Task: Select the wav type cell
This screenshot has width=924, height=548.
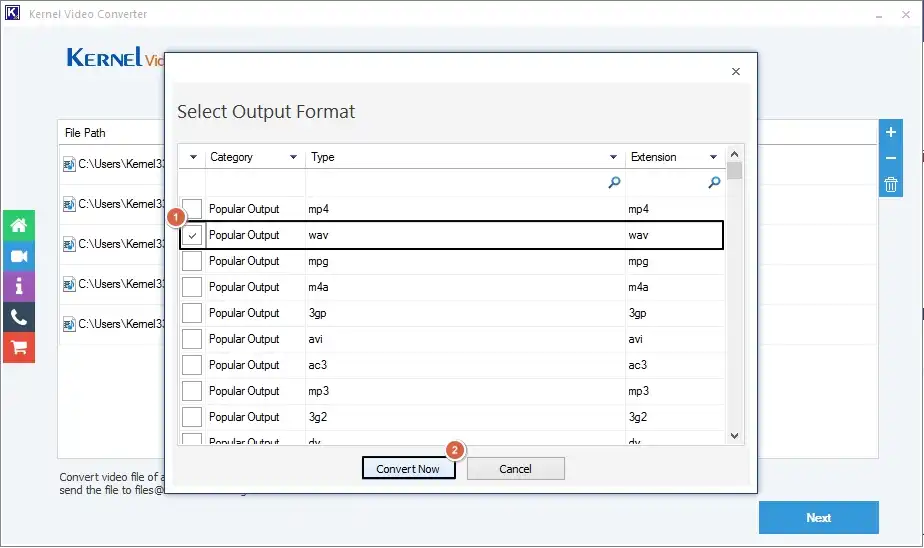Action: tap(465, 235)
